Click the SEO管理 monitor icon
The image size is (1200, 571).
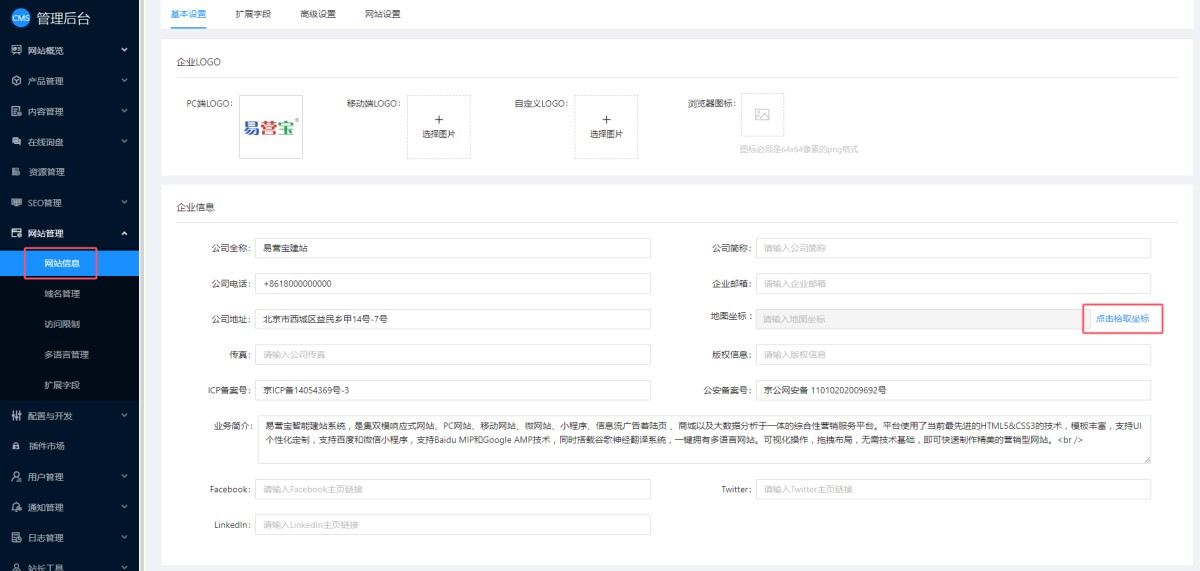pyautogui.click(x=16, y=203)
